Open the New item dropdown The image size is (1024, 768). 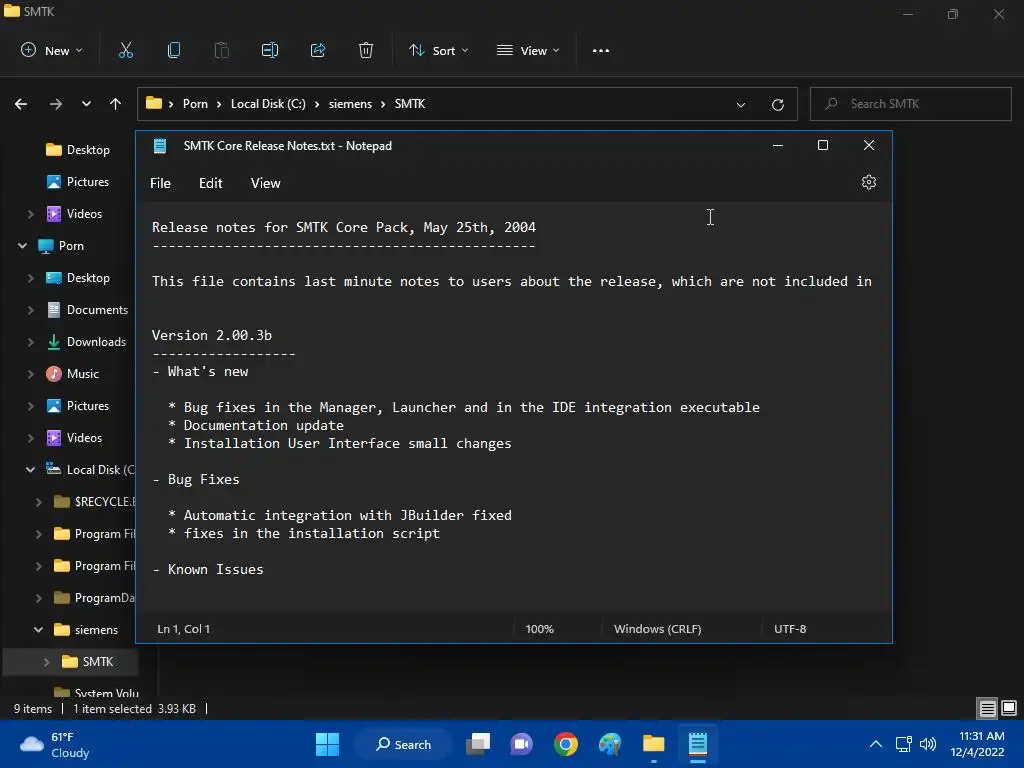point(52,50)
